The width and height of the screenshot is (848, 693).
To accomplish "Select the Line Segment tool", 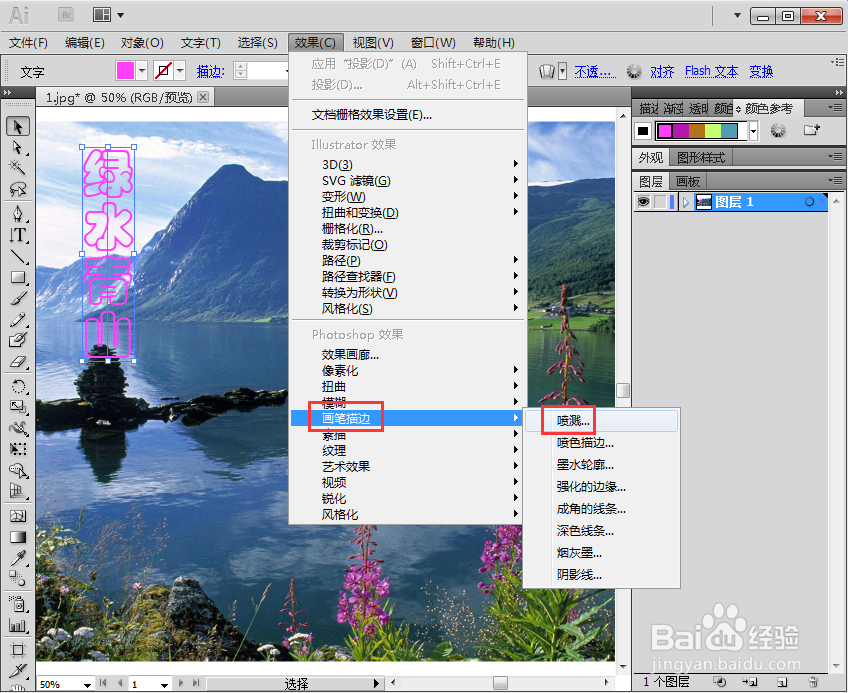I will pyautogui.click(x=18, y=256).
